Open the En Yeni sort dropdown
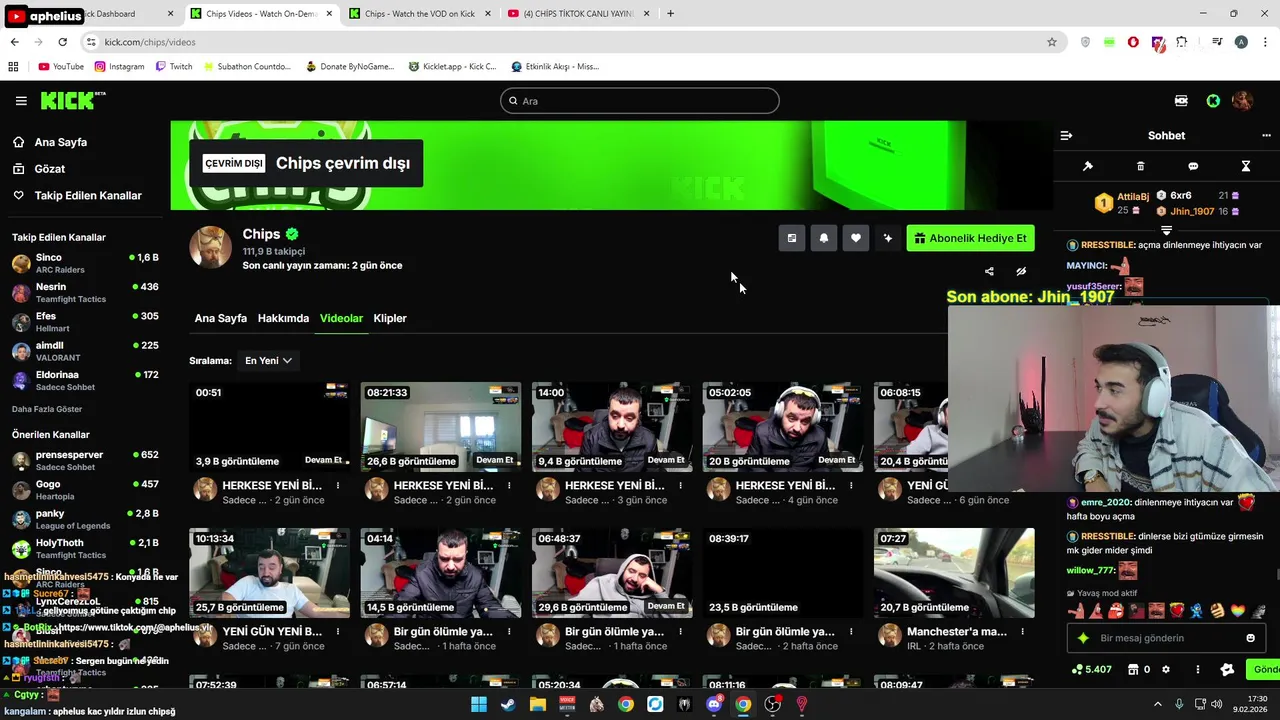 pos(268,360)
